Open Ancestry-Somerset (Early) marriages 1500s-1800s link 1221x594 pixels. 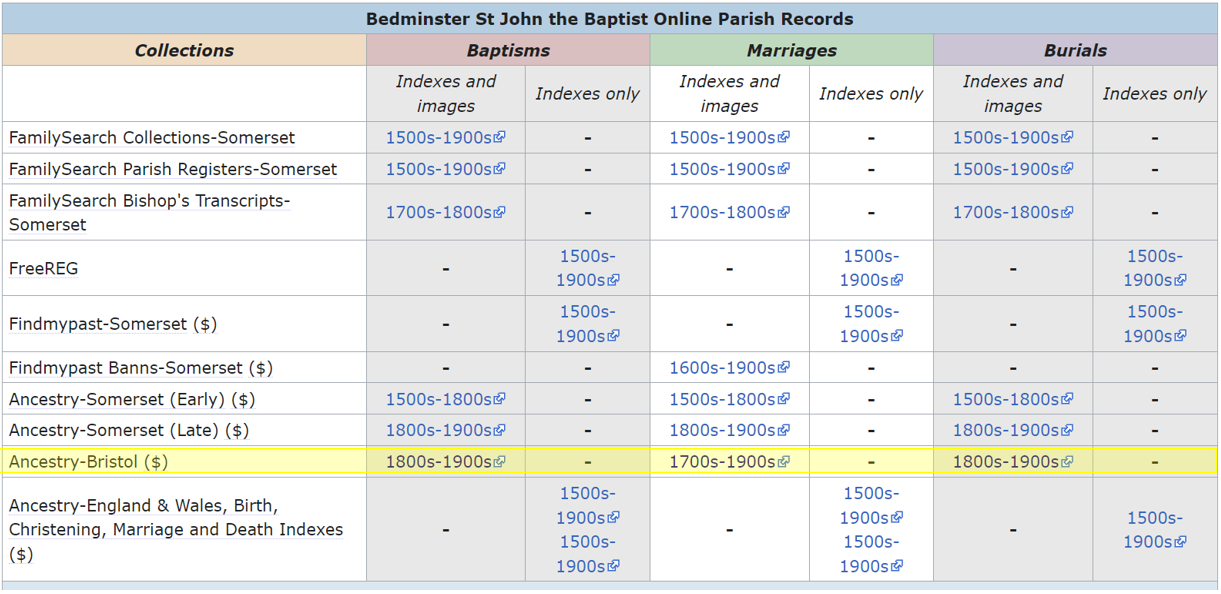[729, 399]
